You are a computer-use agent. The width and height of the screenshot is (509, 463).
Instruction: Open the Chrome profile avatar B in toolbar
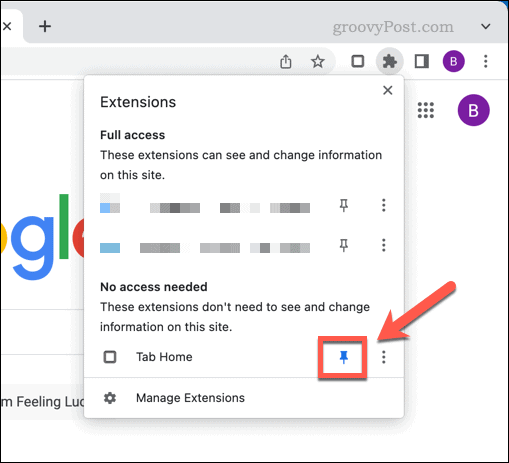(453, 62)
